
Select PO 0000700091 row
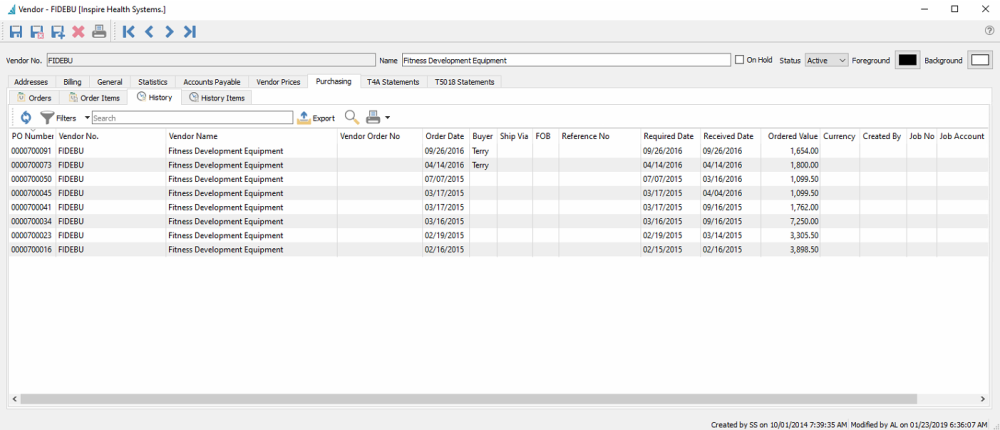pos(500,151)
